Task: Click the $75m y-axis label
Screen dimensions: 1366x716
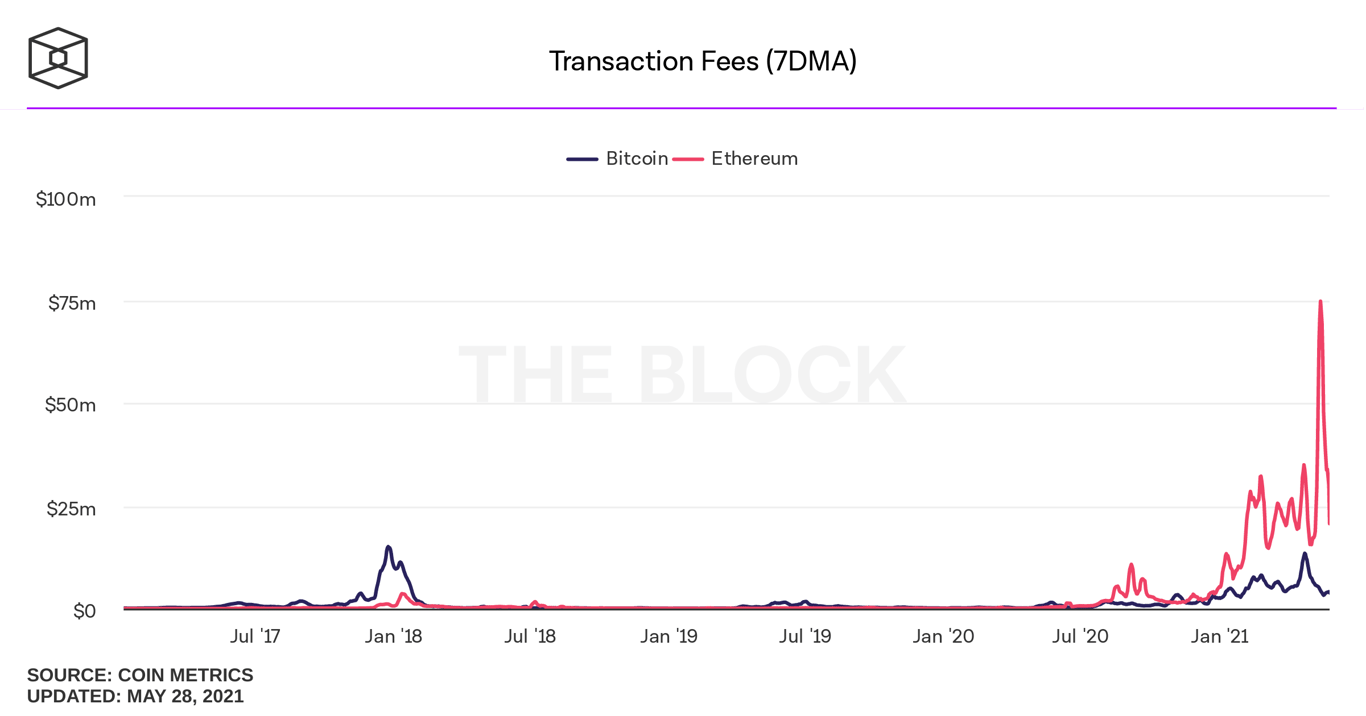Action: click(72, 303)
